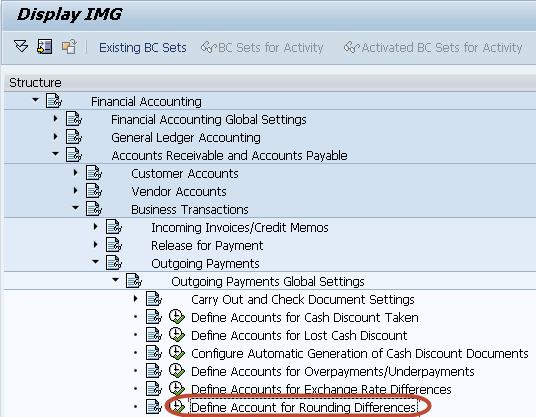Open documentation icon for Business Transactions
The image size is (536, 417).
(x=94, y=208)
